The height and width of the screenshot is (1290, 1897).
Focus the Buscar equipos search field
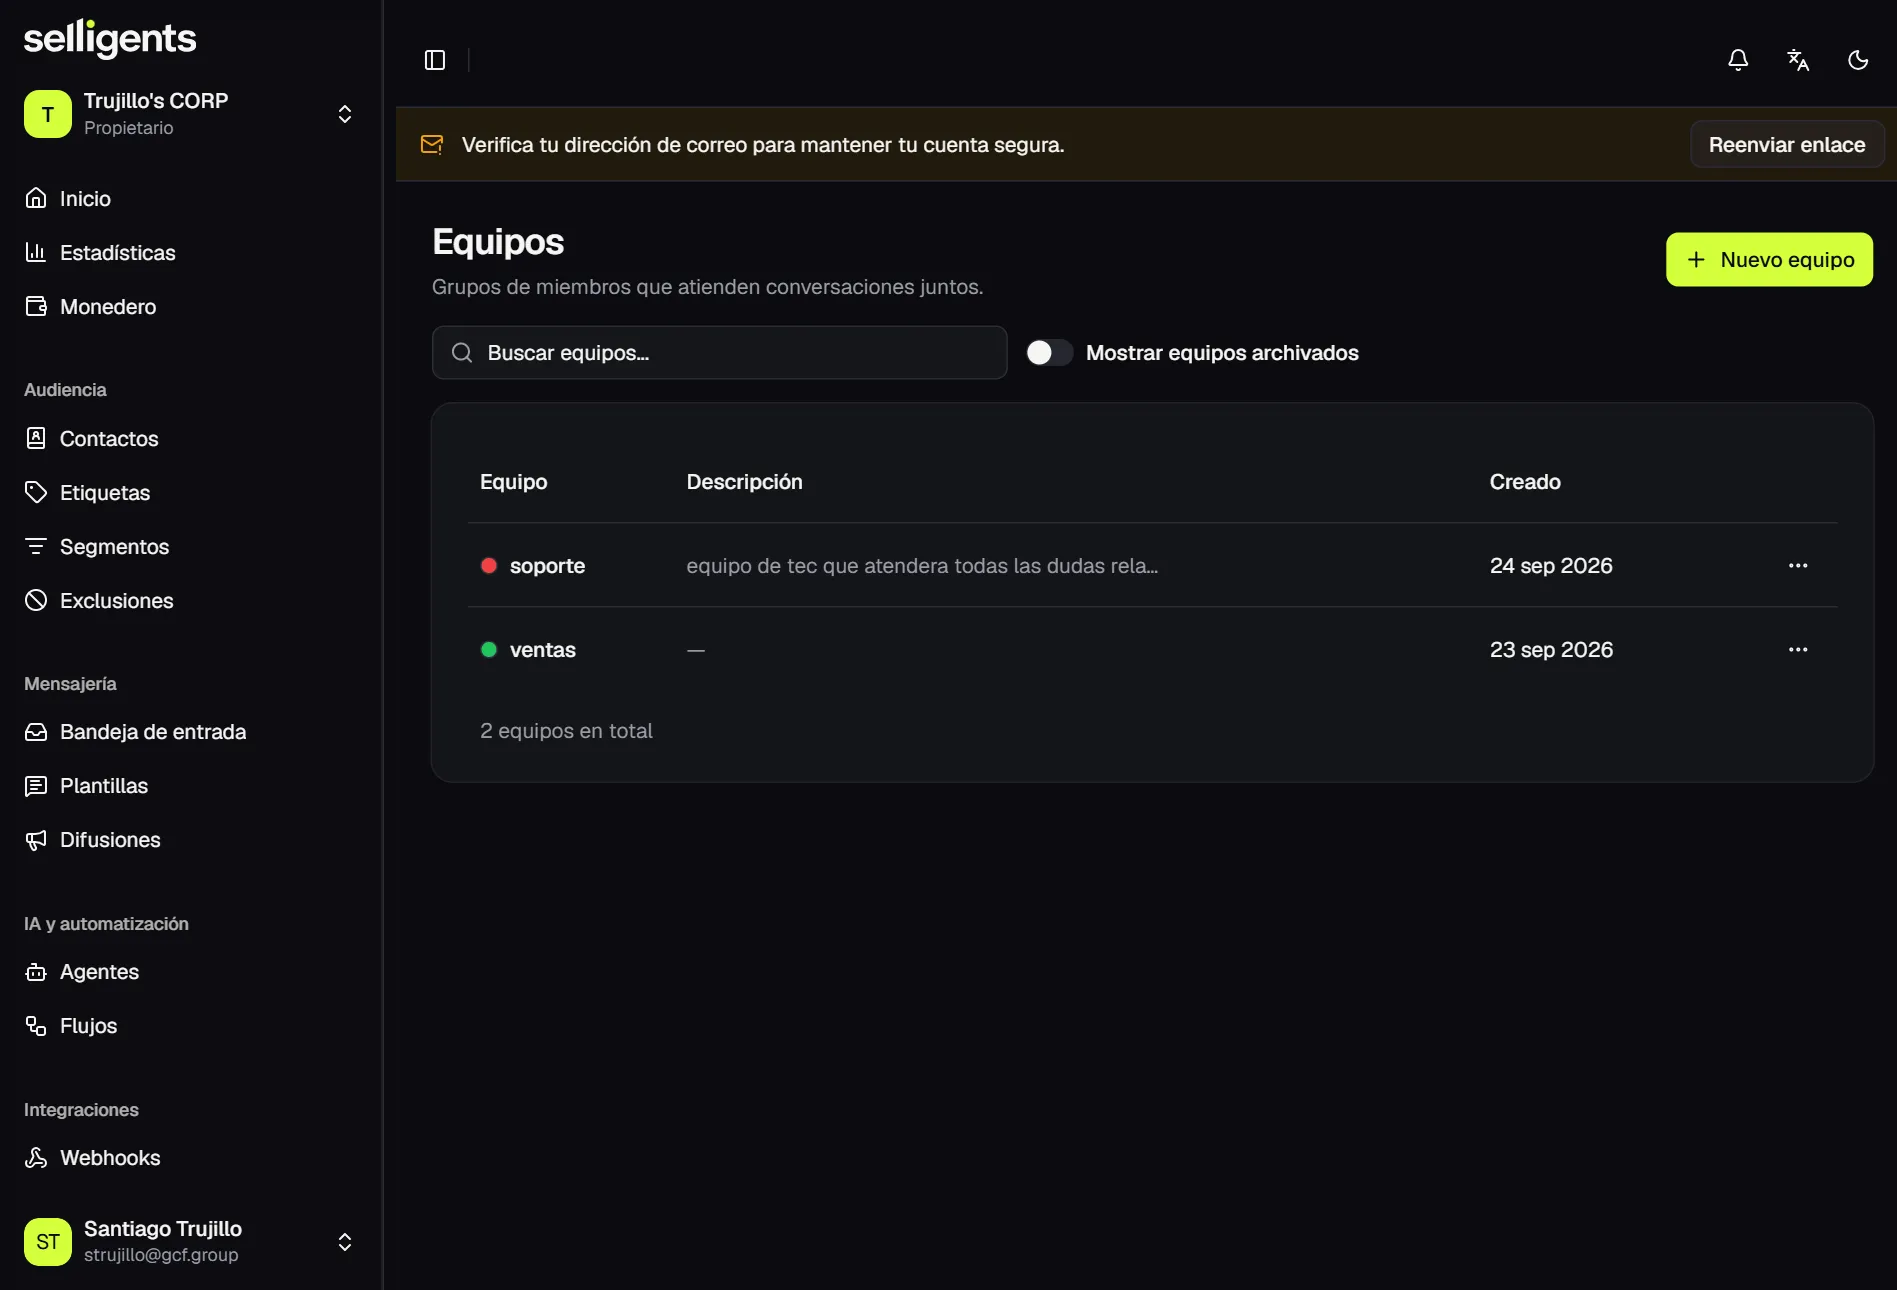tap(719, 352)
